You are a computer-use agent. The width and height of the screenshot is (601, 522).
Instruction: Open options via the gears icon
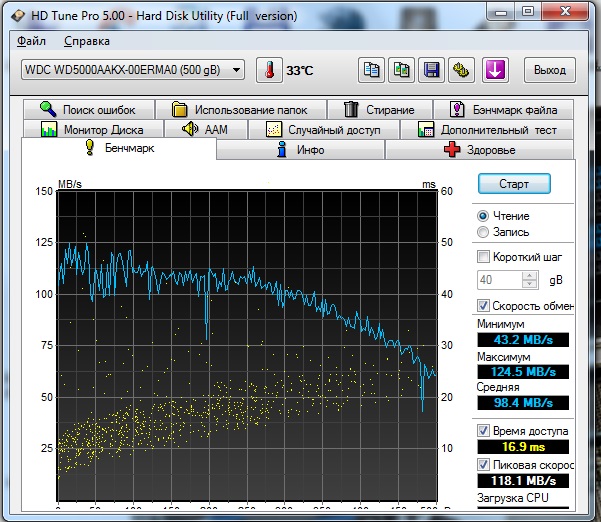(461, 70)
